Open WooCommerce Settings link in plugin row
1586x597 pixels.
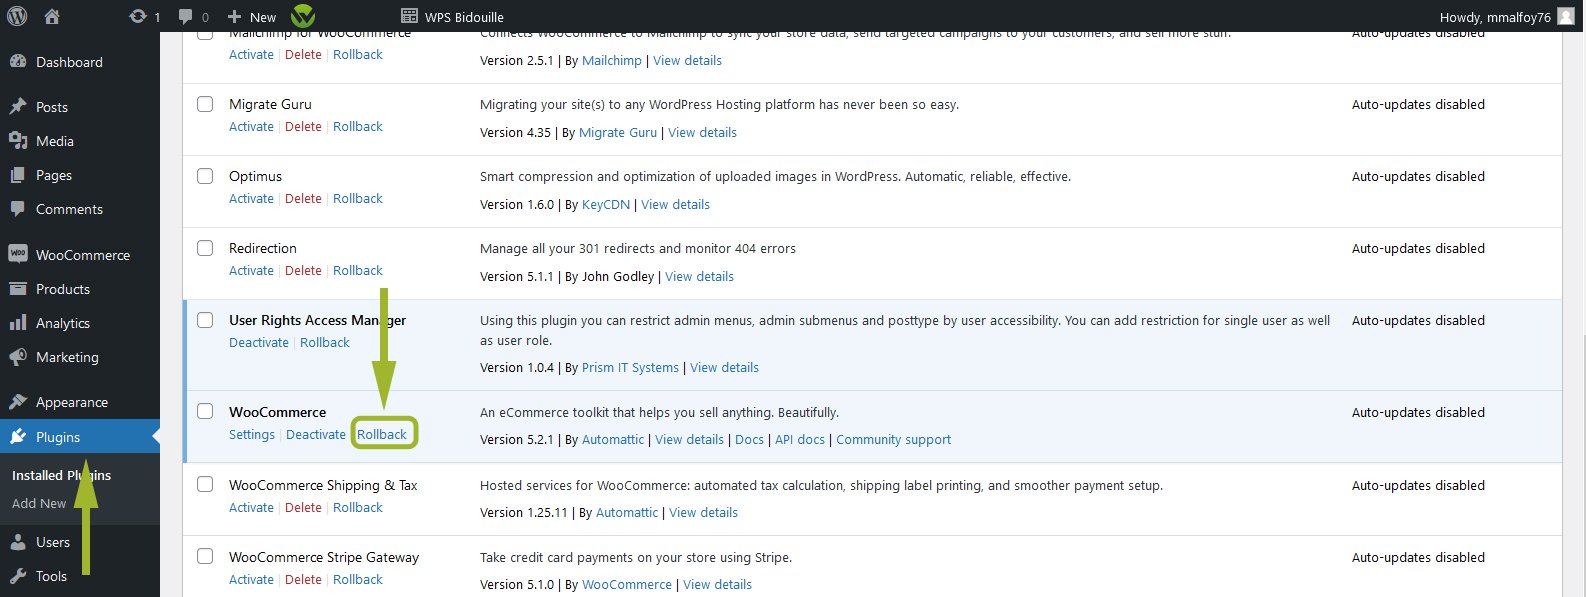[x=251, y=434]
